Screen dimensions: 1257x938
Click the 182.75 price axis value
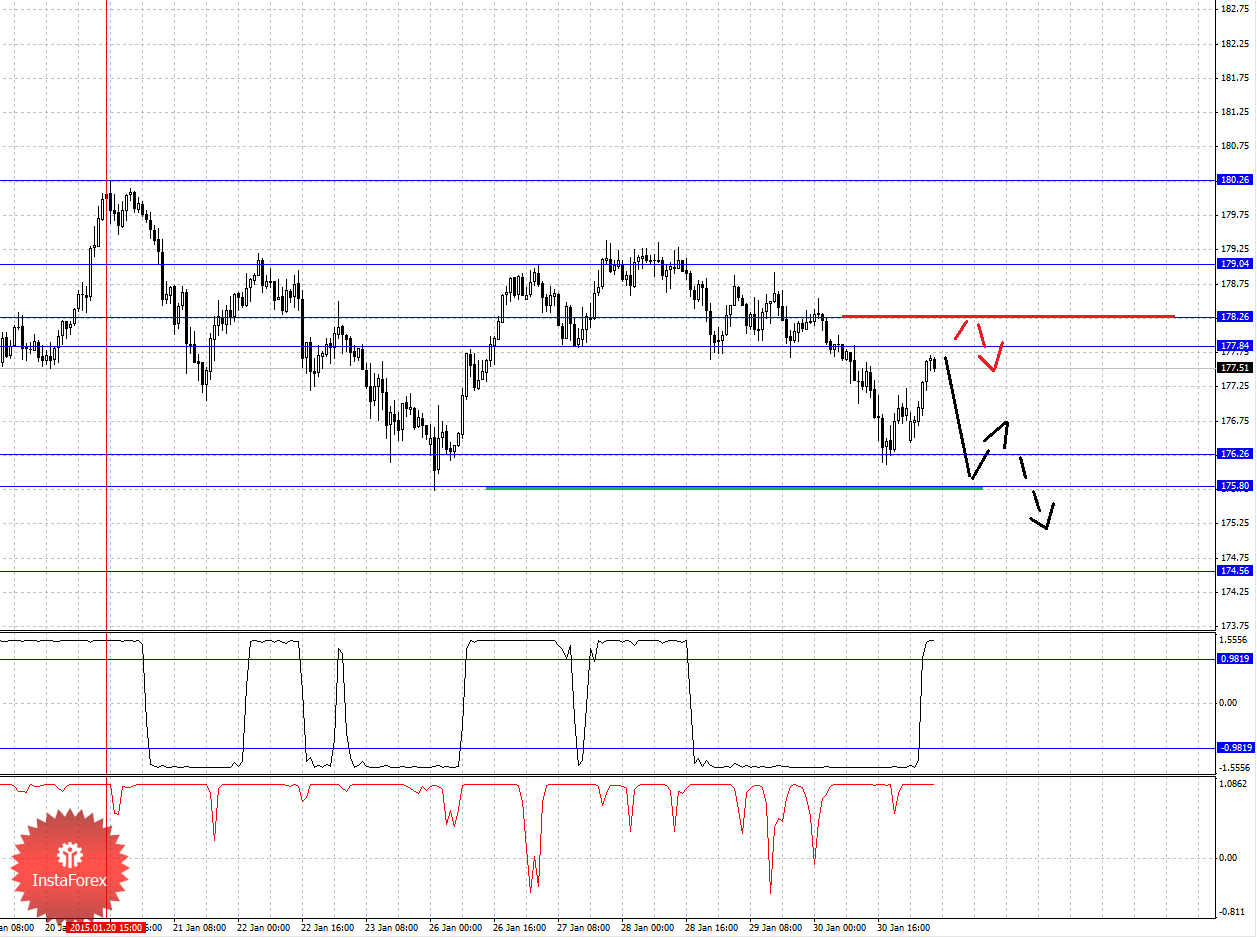[x=1237, y=9]
